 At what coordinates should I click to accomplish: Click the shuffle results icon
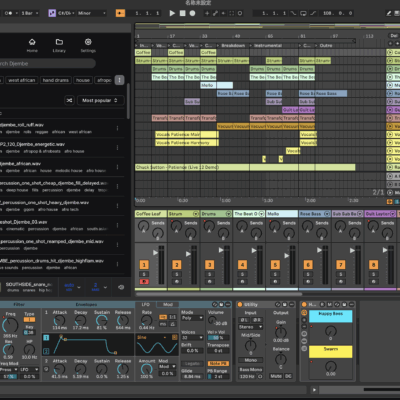[69, 100]
